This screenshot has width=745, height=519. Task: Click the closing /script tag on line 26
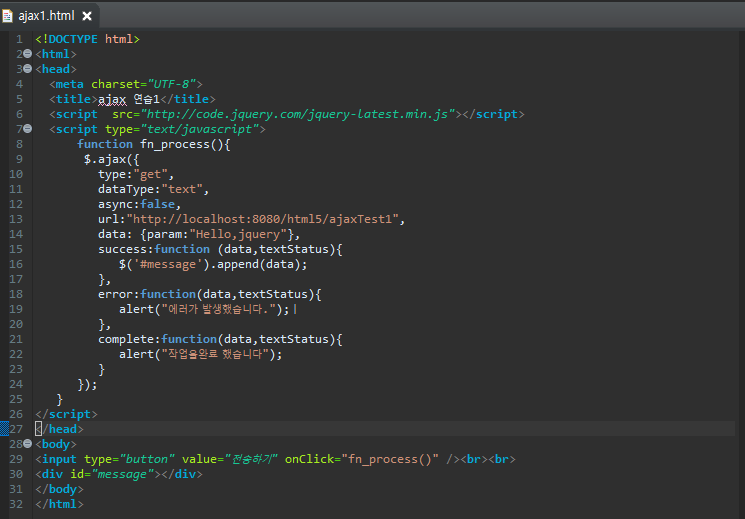click(66, 414)
